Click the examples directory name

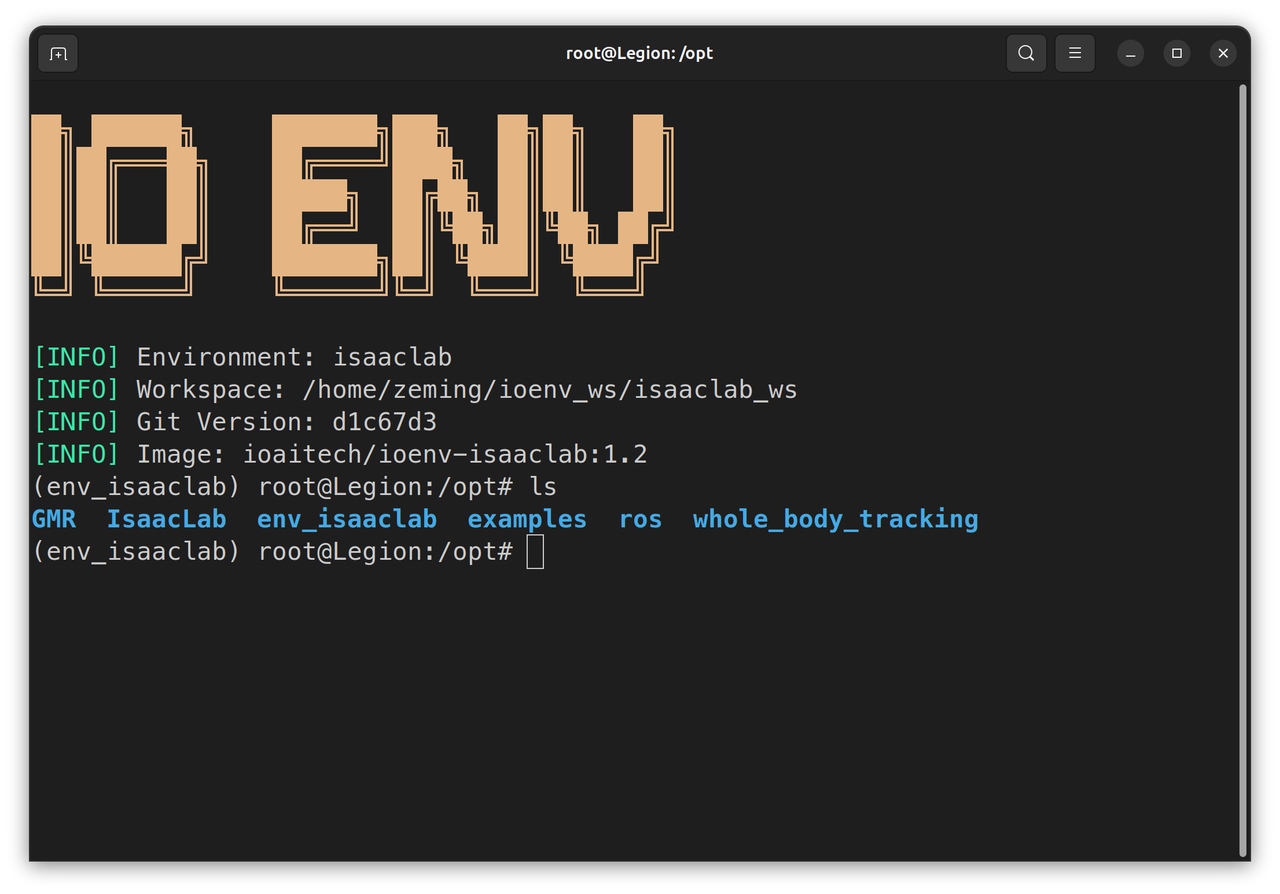pos(527,519)
